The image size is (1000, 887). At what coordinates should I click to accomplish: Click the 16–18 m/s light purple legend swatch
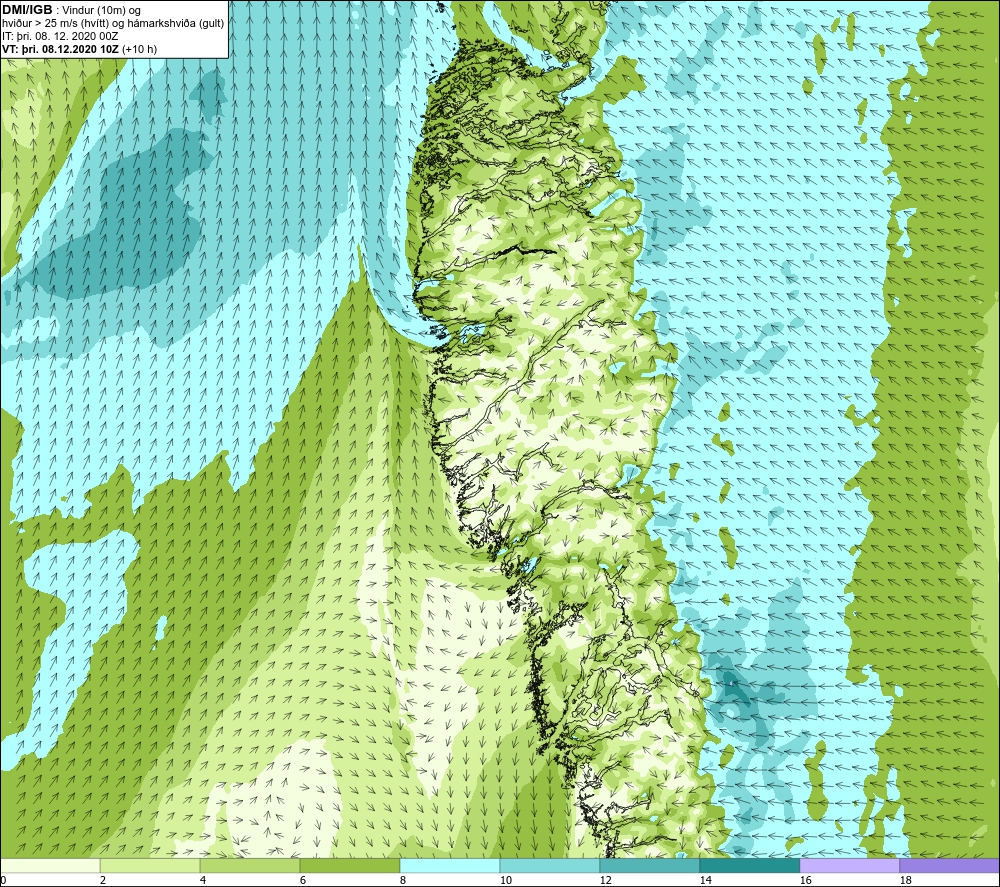[849, 865]
